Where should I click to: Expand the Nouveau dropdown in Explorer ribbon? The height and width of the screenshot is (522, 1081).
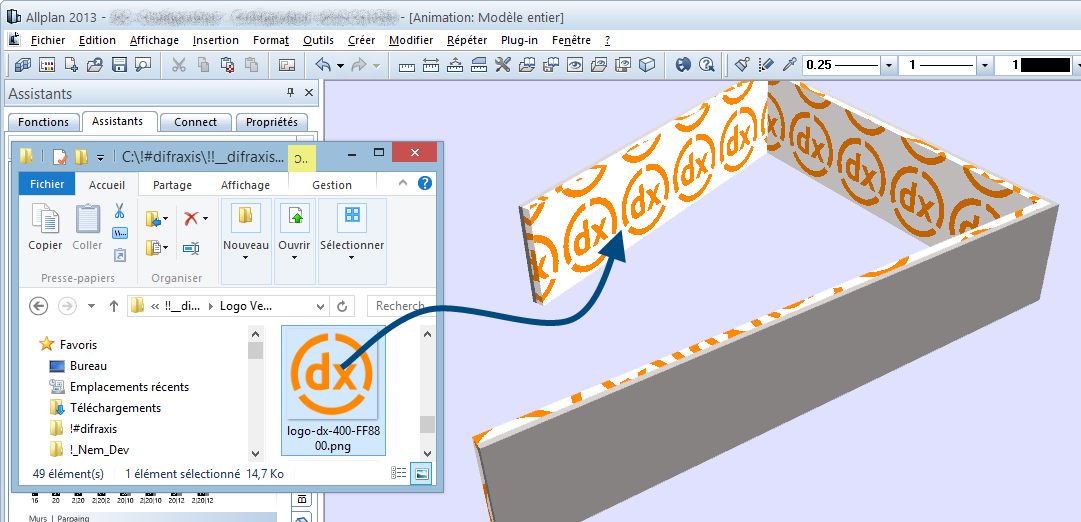click(x=246, y=257)
